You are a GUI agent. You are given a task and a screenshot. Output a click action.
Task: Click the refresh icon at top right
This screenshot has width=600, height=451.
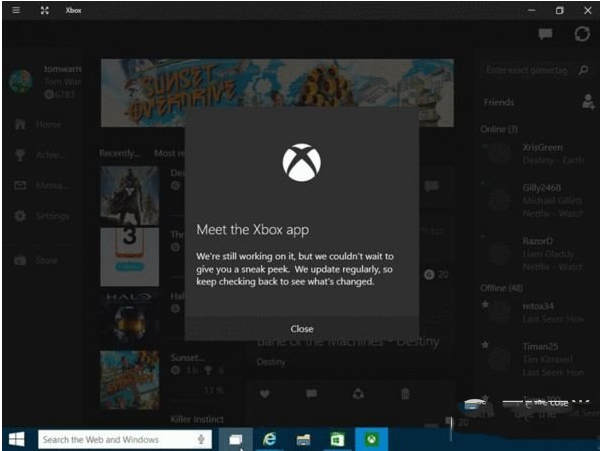(x=582, y=34)
